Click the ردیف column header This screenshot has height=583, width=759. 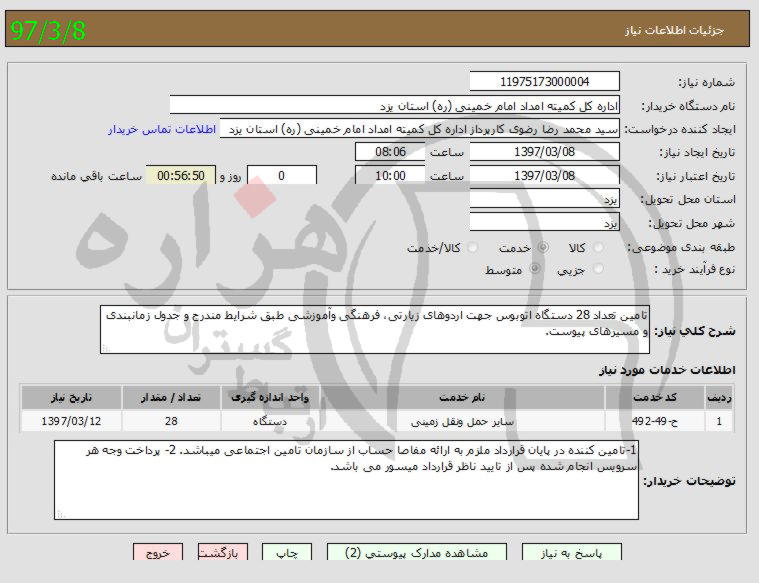[x=719, y=398]
